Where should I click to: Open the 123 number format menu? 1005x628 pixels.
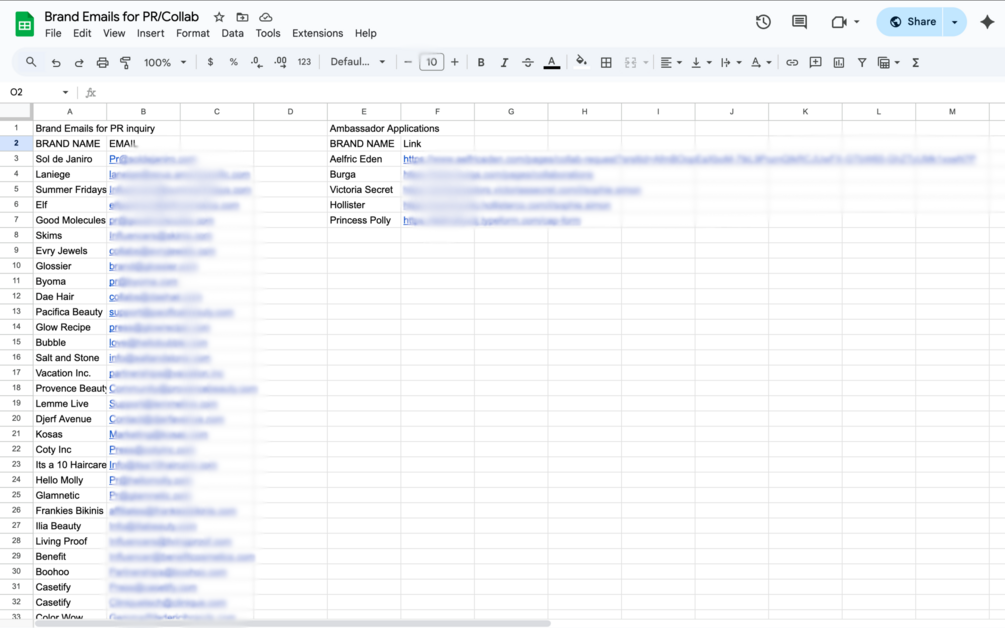(x=304, y=62)
